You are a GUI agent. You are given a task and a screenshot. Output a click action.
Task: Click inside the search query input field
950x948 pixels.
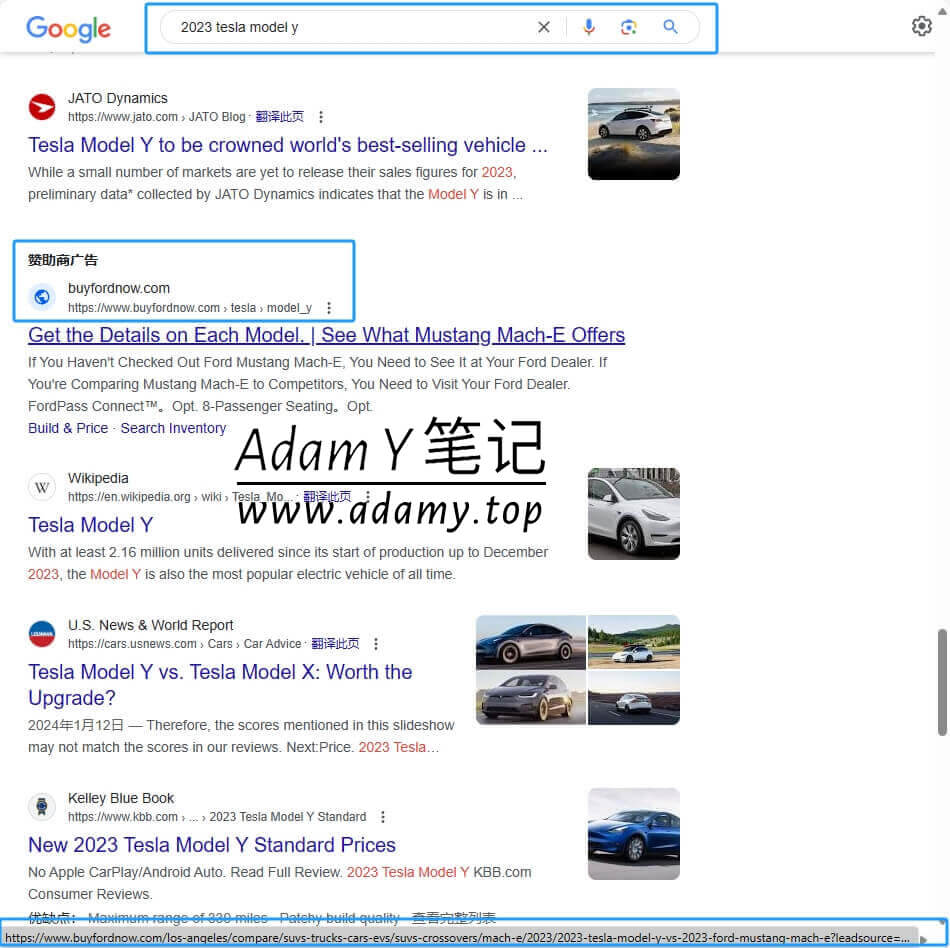click(350, 27)
